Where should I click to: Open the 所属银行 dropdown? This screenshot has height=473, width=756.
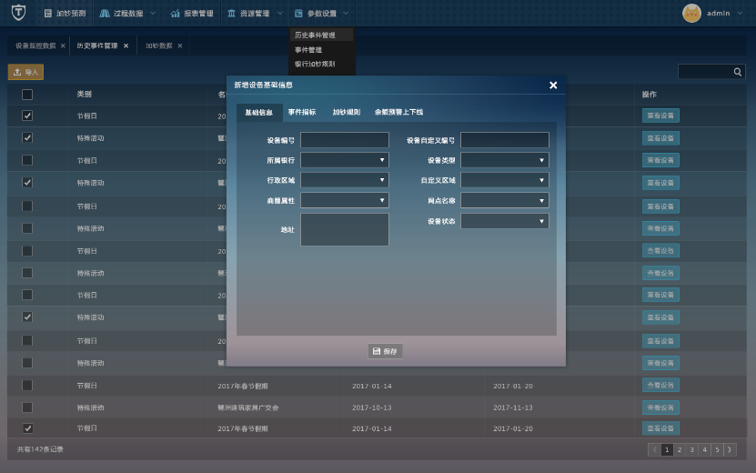pos(344,160)
